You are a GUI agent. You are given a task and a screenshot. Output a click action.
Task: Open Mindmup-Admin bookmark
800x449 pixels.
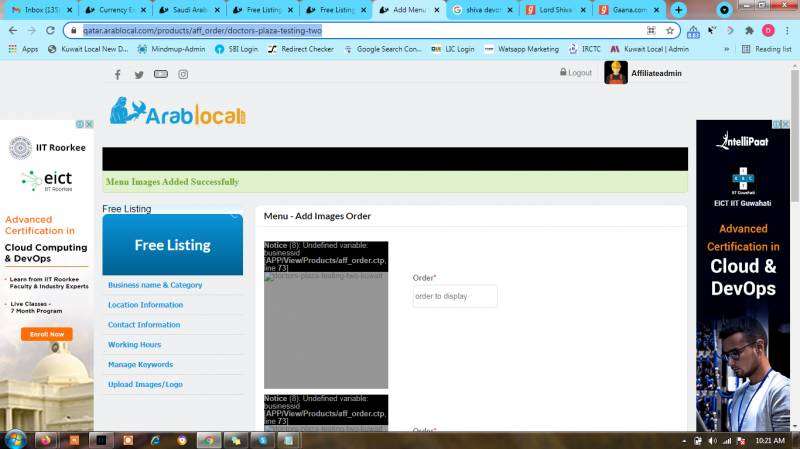pyautogui.click(x=171, y=49)
